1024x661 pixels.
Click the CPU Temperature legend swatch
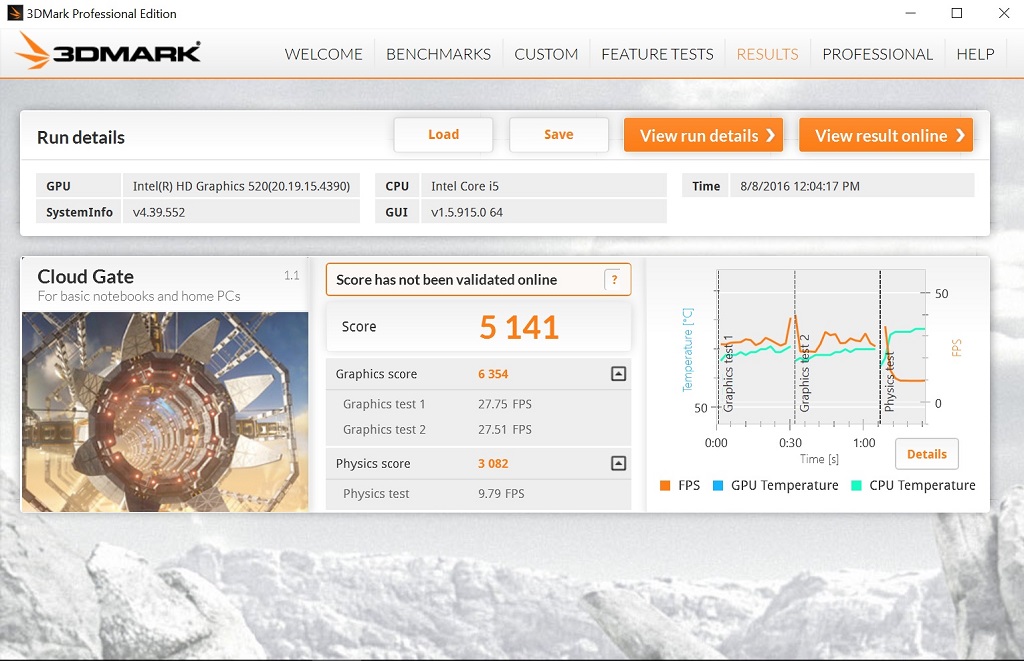pos(856,485)
